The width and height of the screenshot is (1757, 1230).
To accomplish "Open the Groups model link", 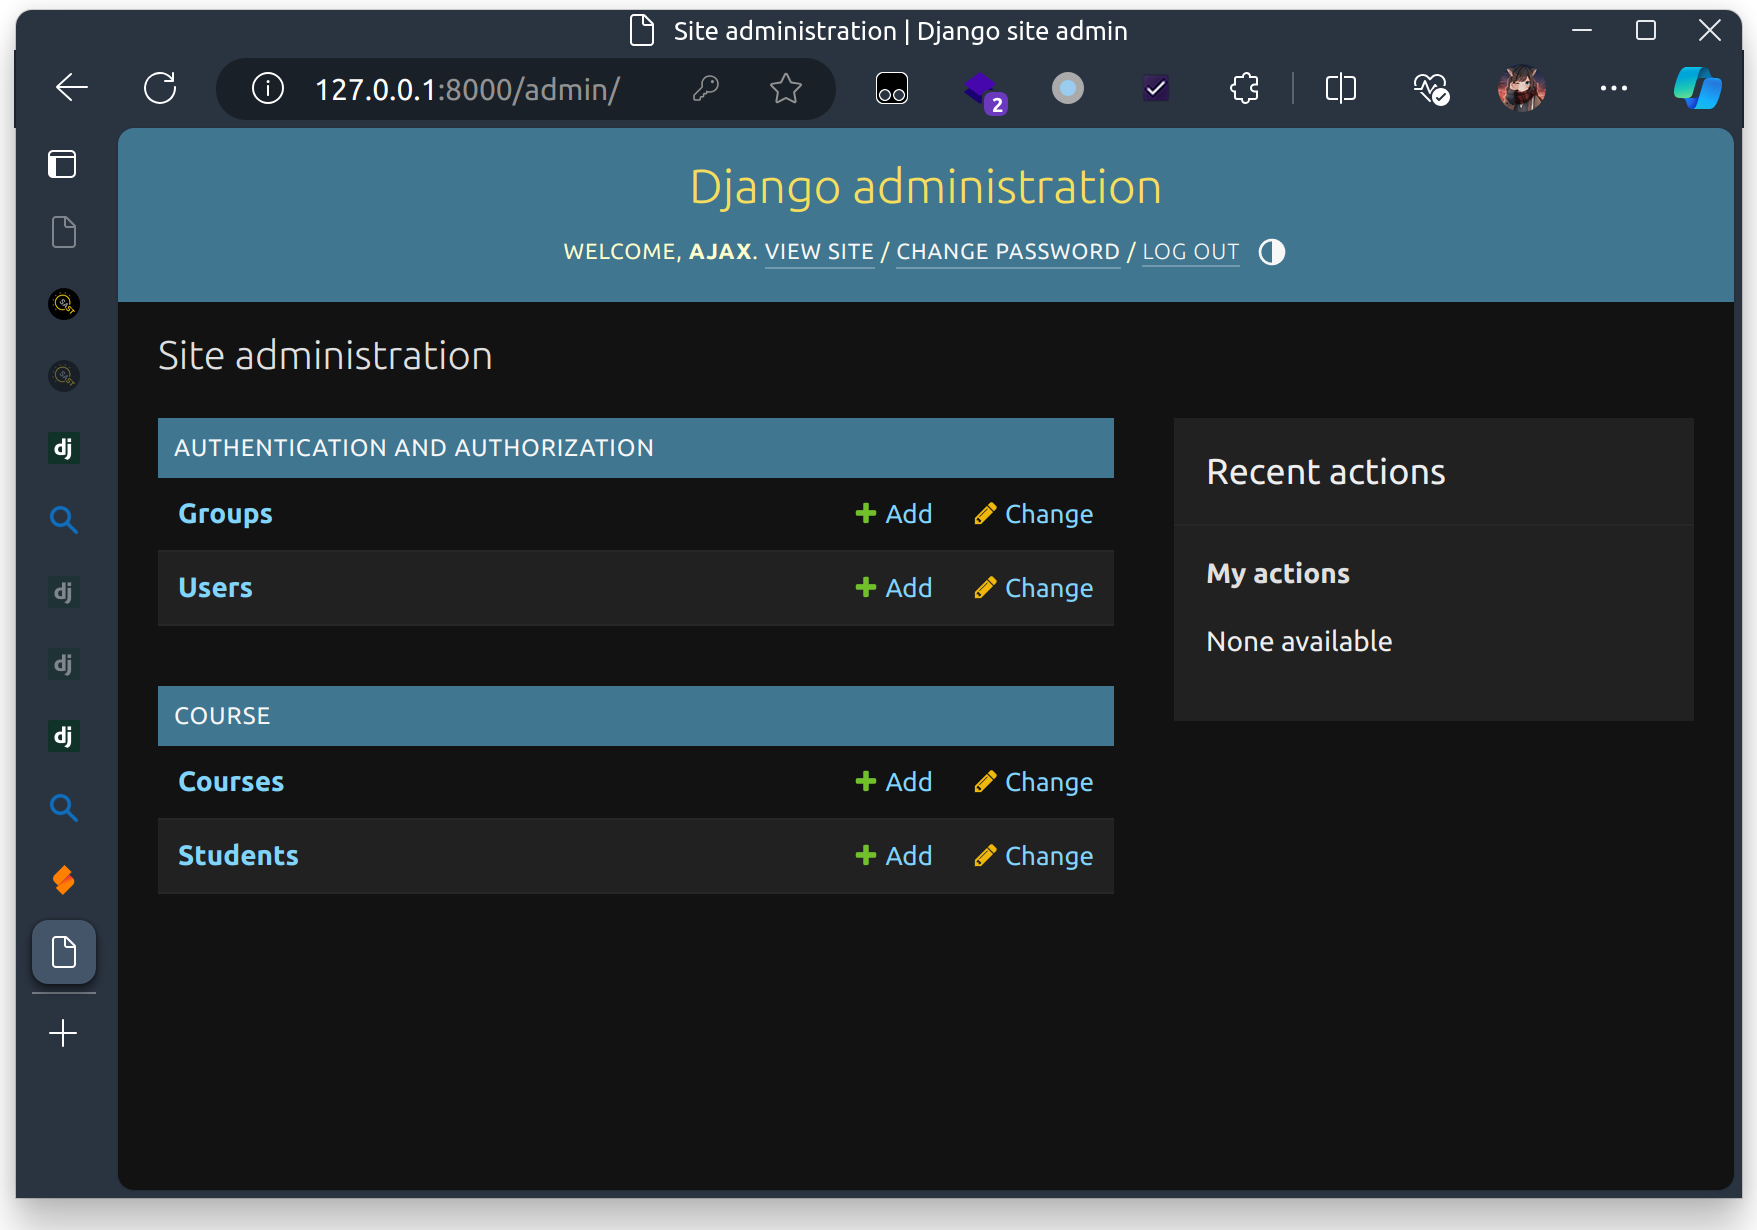I will point(225,514).
